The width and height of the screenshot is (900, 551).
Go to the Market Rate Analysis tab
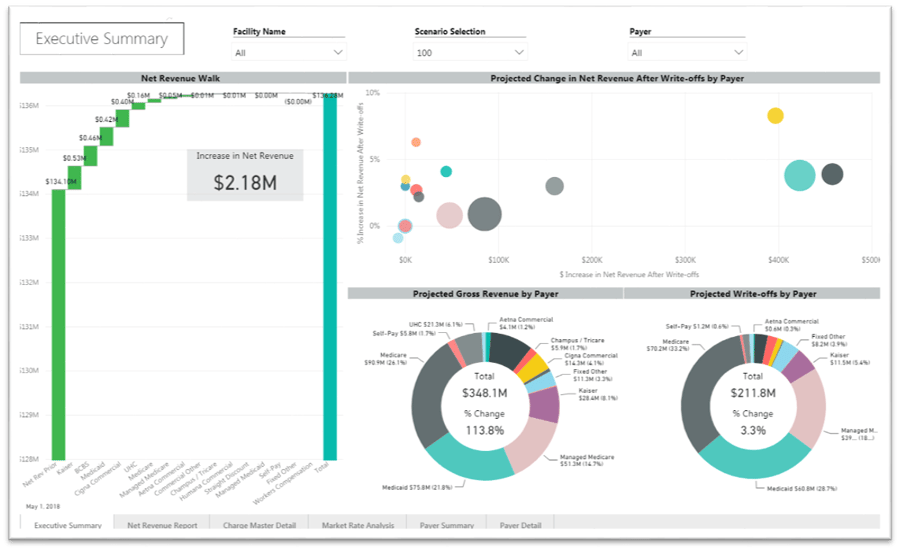pyautogui.click(x=358, y=524)
